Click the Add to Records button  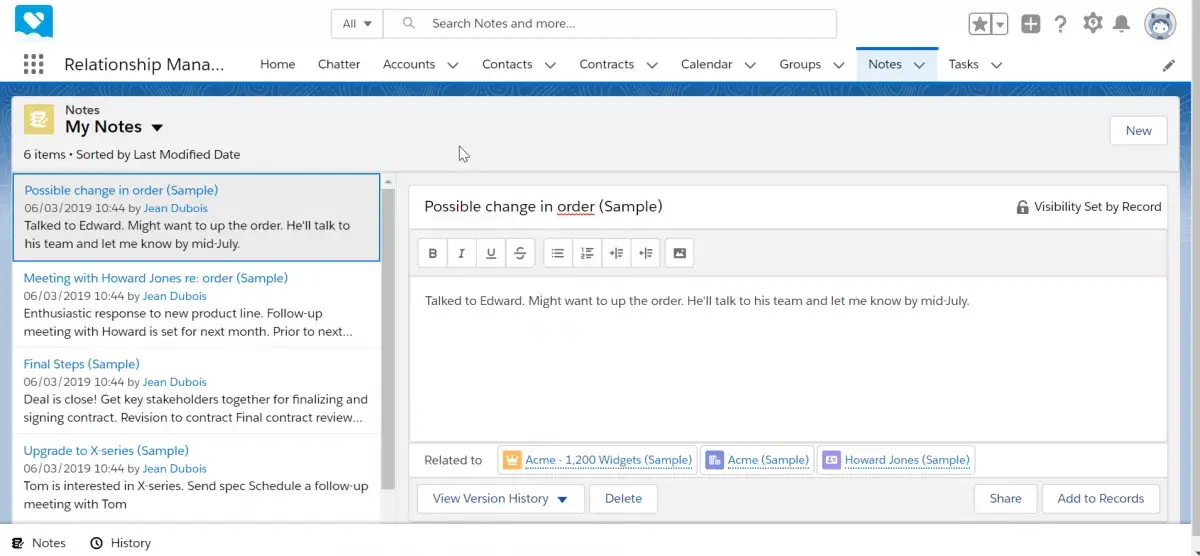(1101, 499)
